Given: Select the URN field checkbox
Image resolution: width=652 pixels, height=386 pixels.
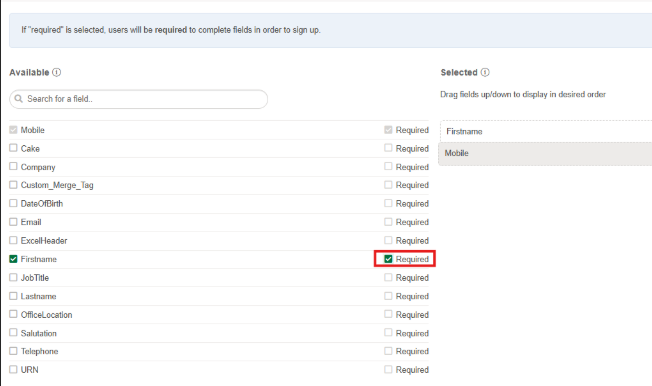Looking at the screenshot, I should [x=13, y=369].
